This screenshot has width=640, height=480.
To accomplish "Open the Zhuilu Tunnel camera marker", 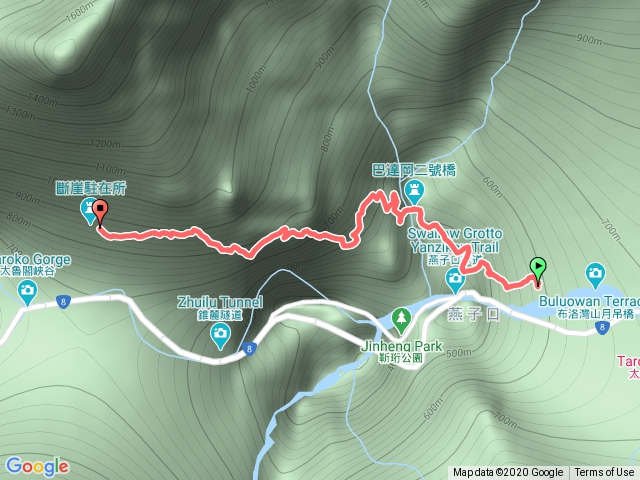I will pyautogui.click(x=220, y=337).
